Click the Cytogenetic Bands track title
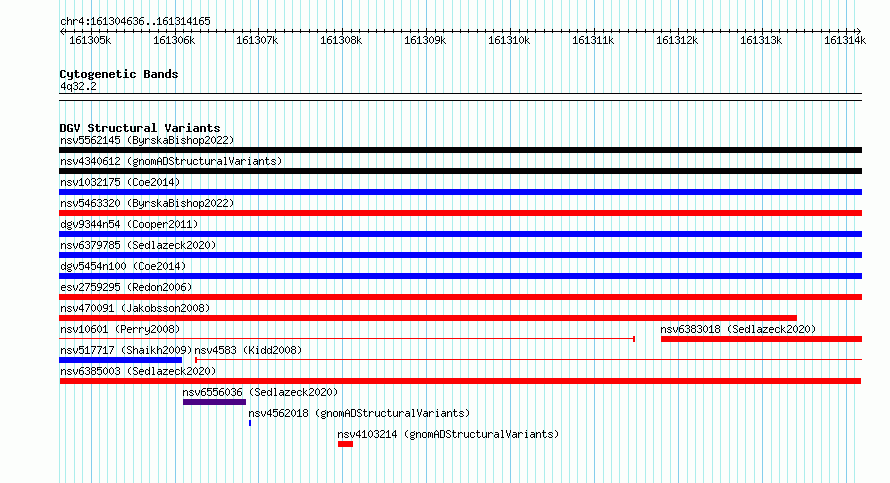The width and height of the screenshot is (890, 483). [119, 74]
